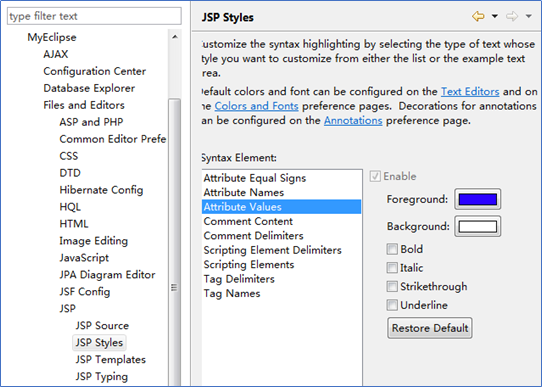Focus the type filter text field
Screen dimensions: 542x387
[x=94, y=16]
